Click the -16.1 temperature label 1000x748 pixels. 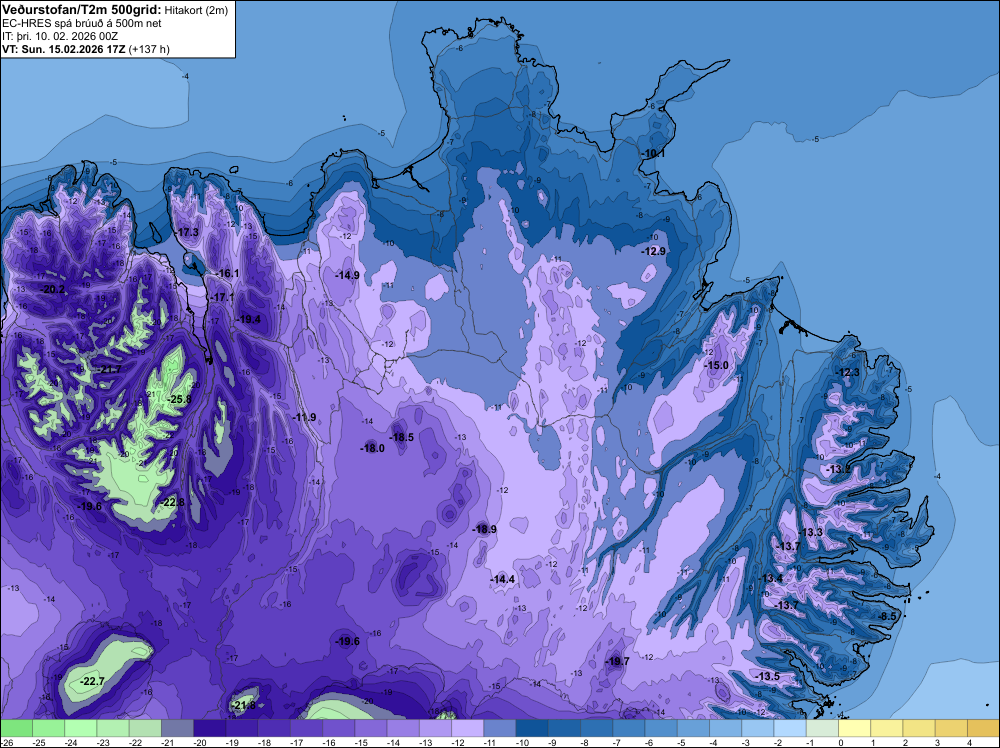(x=228, y=274)
